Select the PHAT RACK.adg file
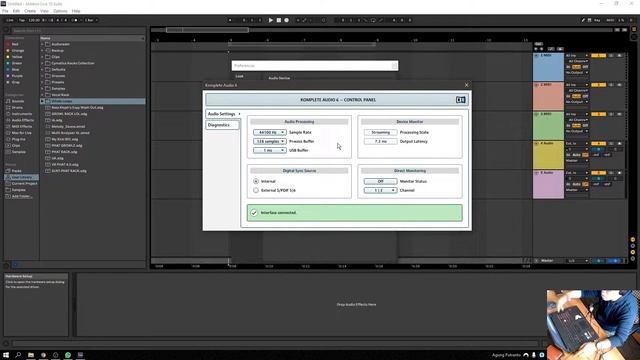This screenshot has height=360, width=640. point(64,152)
